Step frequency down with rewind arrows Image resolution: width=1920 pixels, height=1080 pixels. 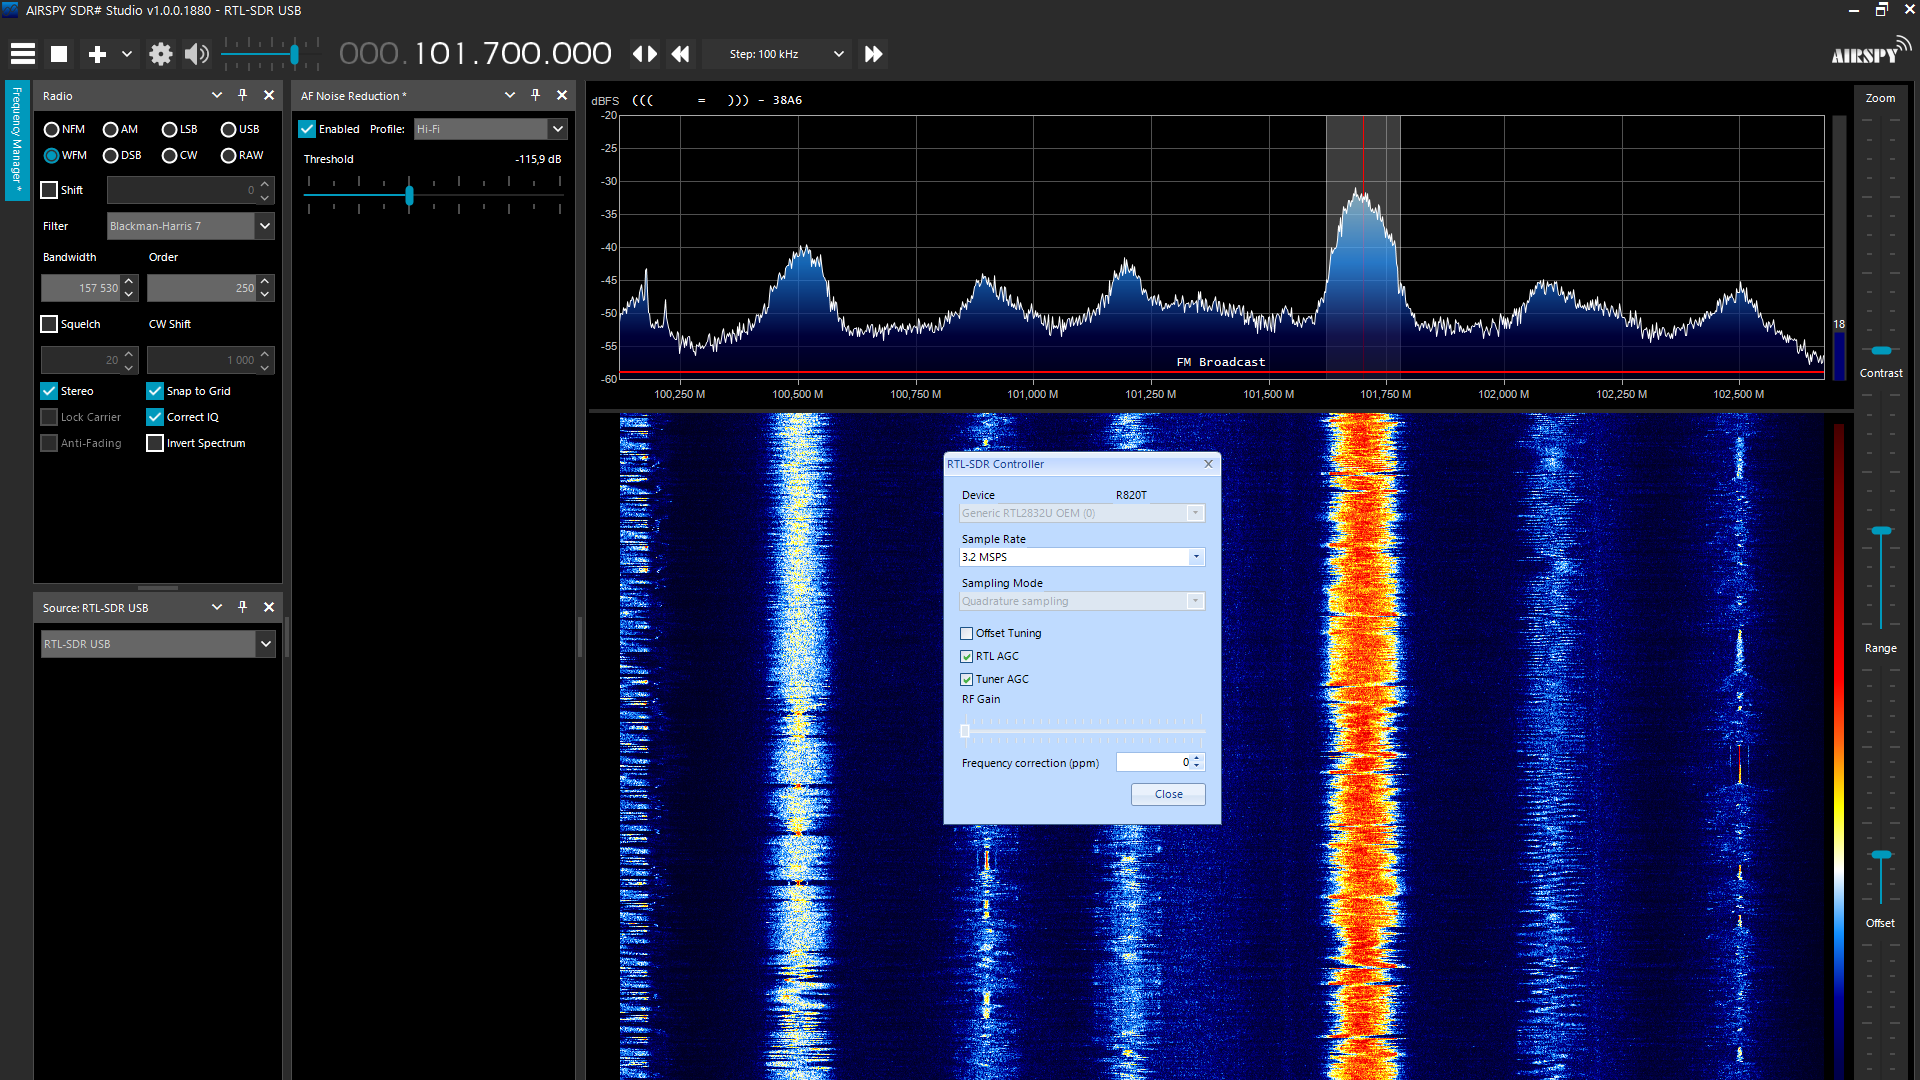coord(680,54)
